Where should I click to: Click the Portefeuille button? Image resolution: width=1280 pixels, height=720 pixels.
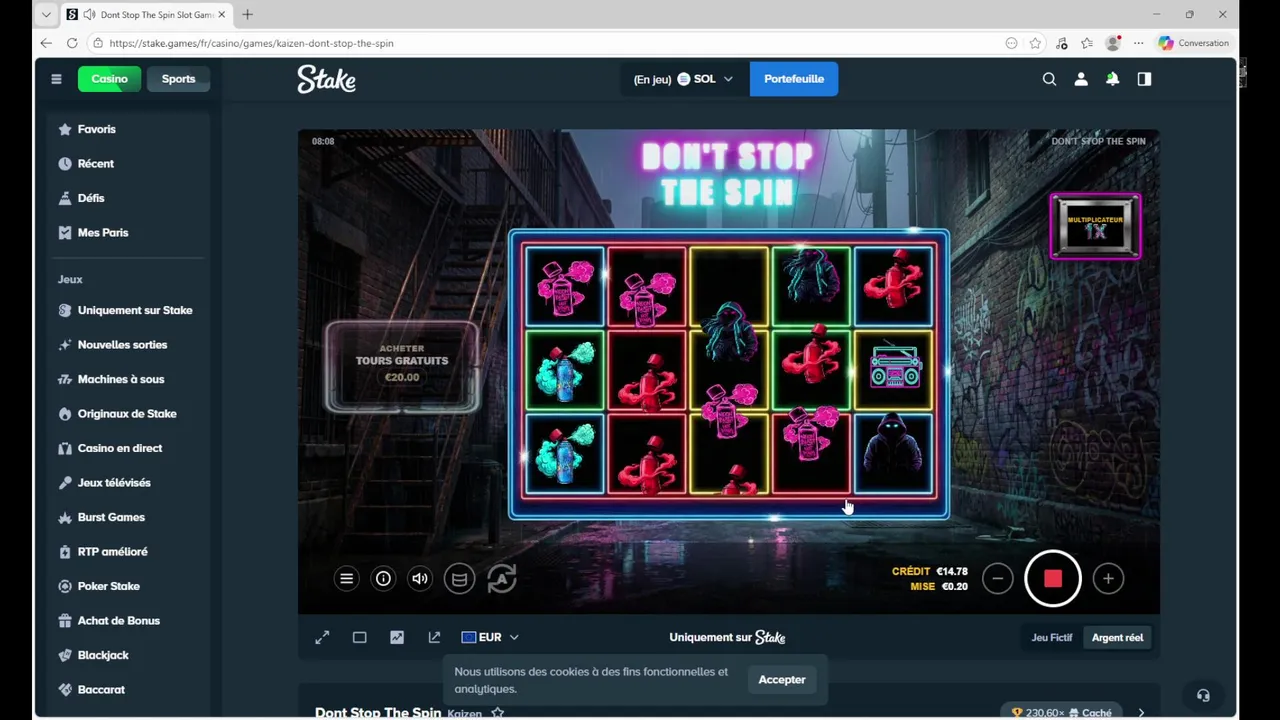click(x=794, y=79)
